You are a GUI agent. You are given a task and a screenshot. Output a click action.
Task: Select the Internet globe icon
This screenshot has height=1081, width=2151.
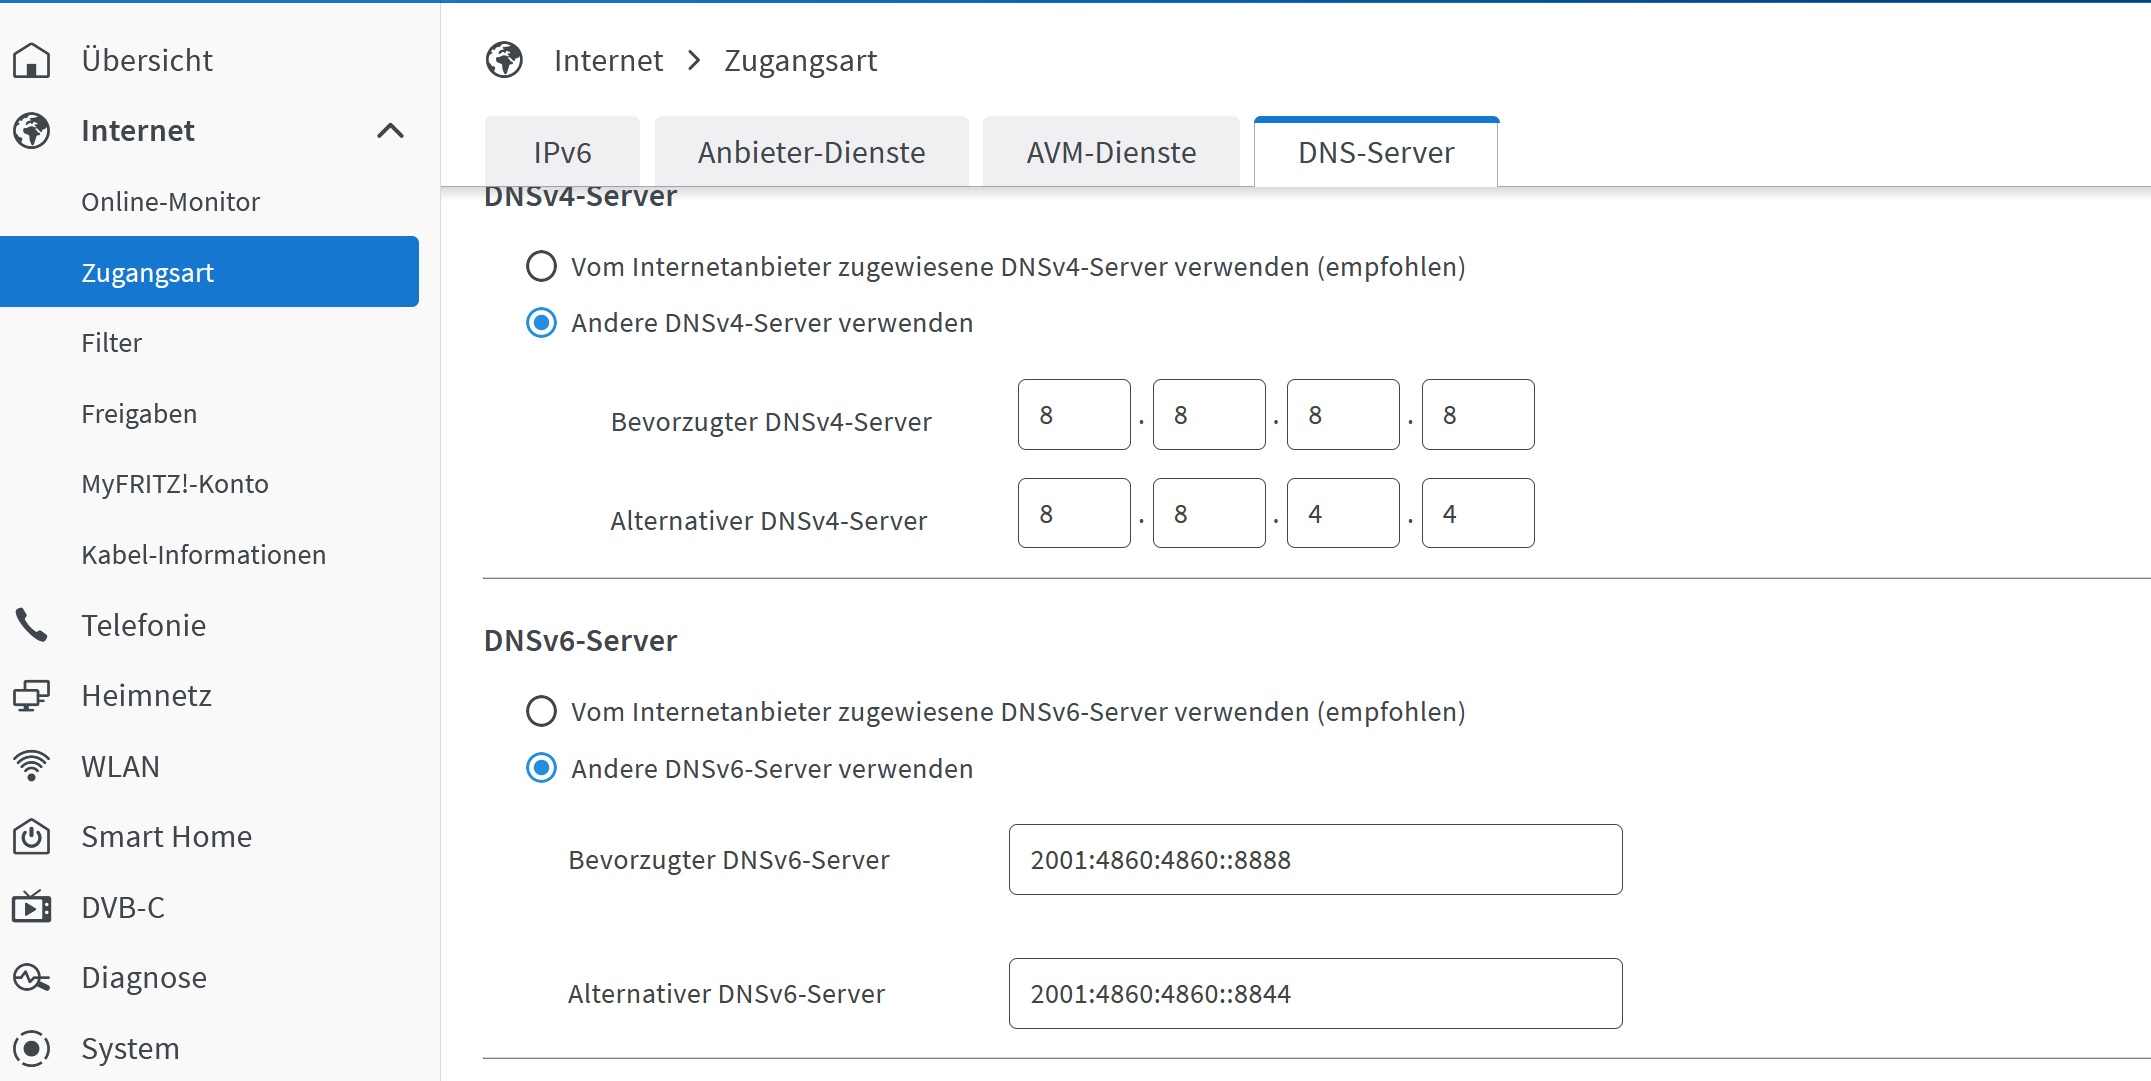click(30, 130)
